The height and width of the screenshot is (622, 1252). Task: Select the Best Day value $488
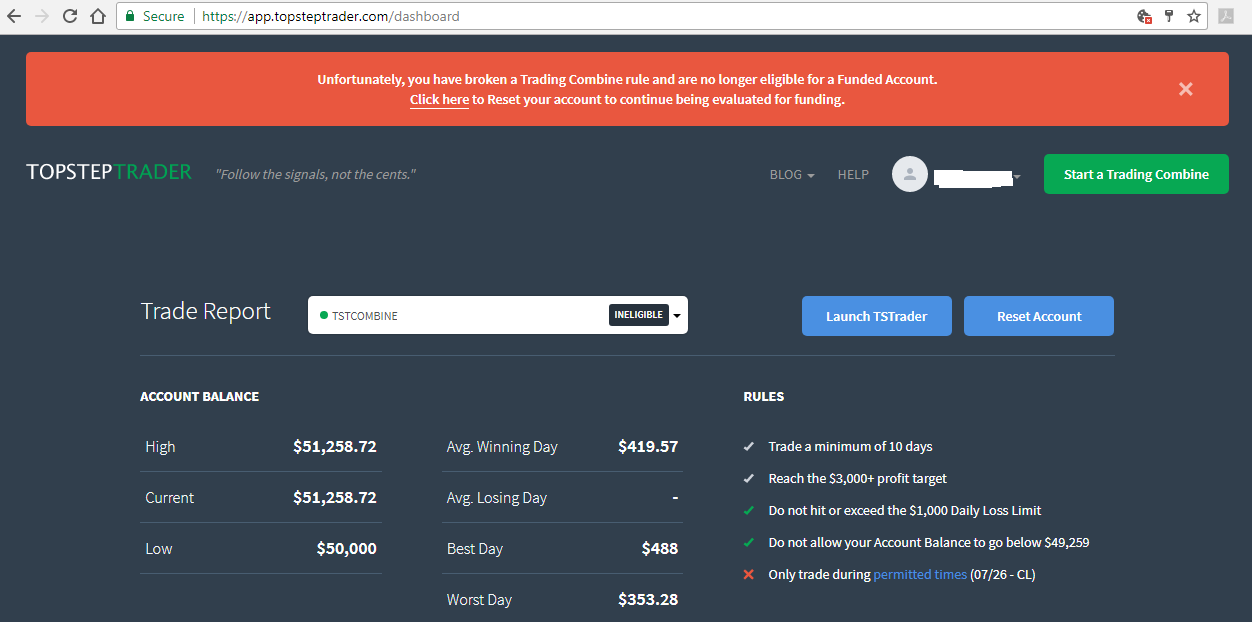[660, 549]
